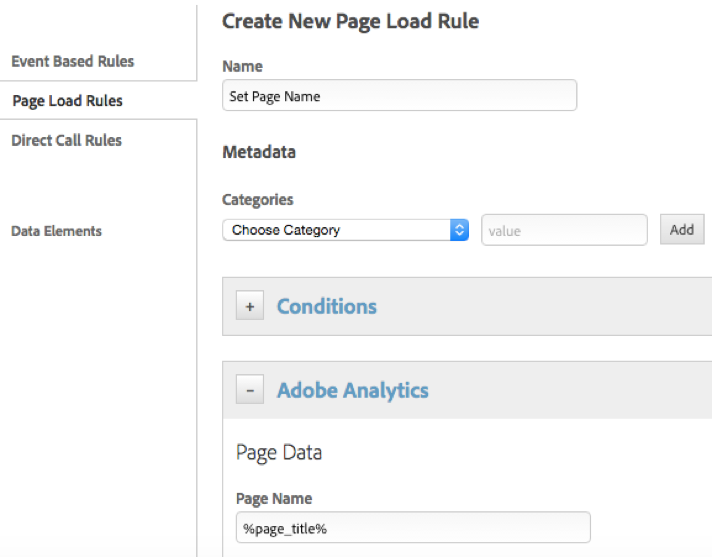Focus the category value text field
The image size is (712, 557).
[564, 230]
